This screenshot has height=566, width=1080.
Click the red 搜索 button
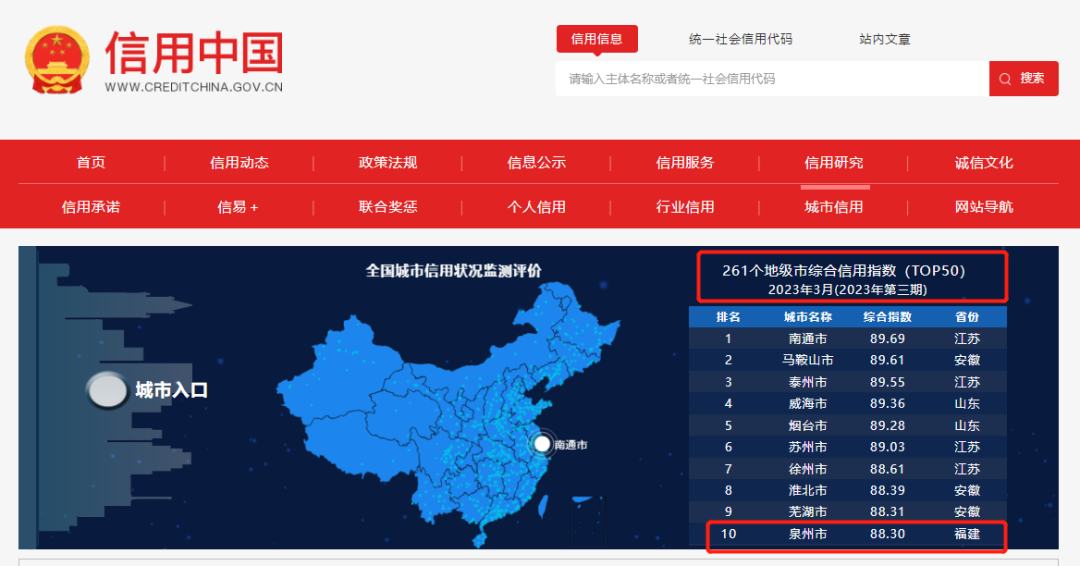pyautogui.click(x=1024, y=78)
